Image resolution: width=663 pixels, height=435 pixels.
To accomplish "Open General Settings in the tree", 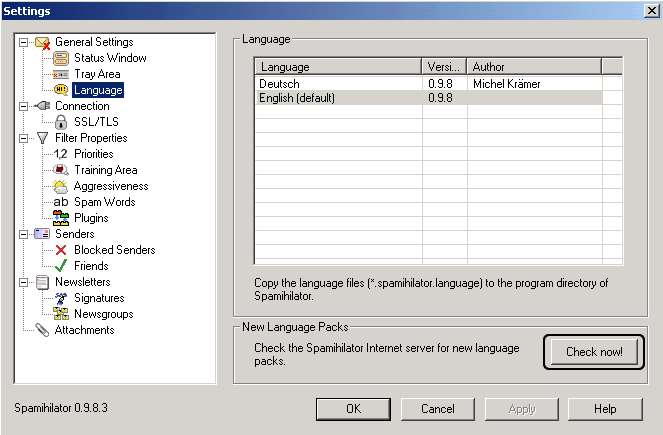I will point(94,42).
